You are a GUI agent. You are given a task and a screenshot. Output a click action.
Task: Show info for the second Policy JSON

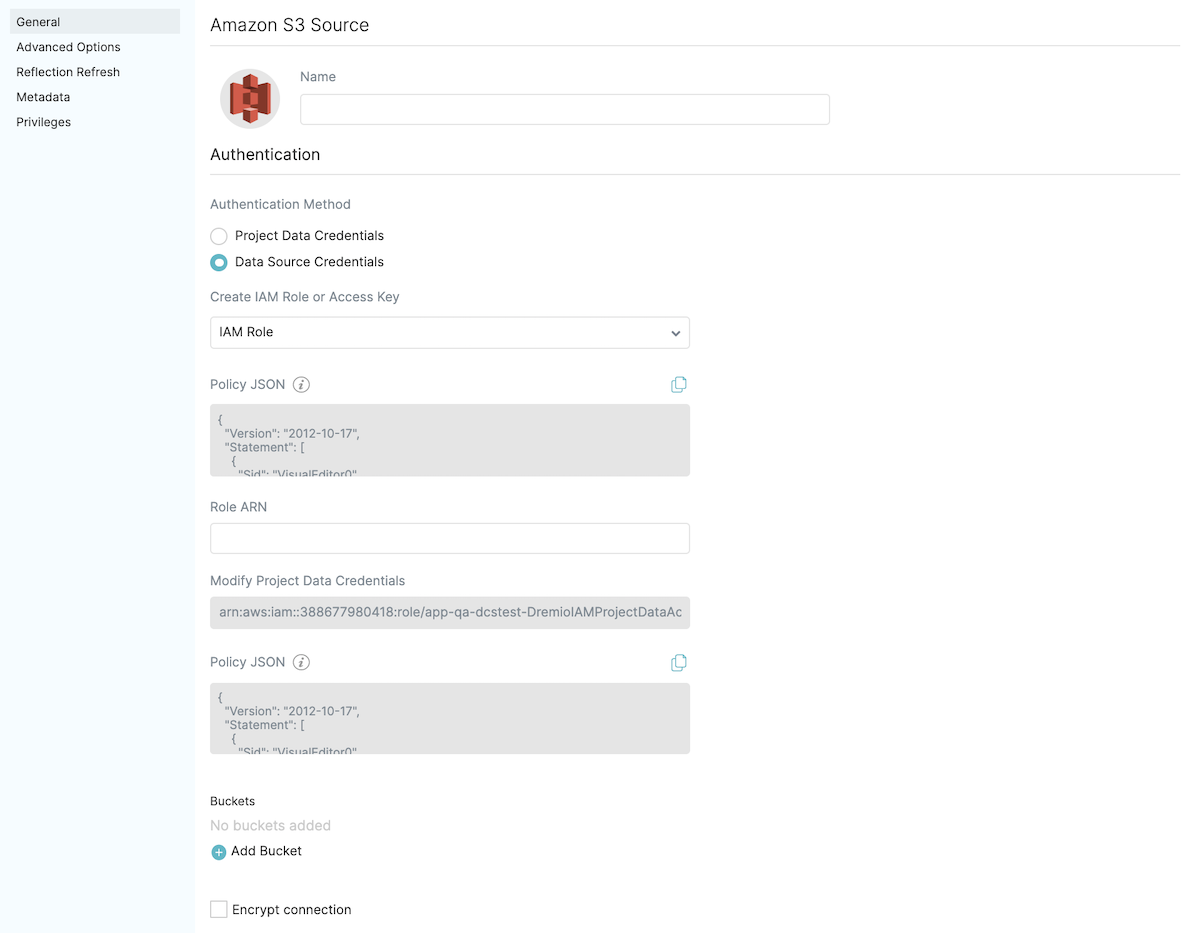(301, 663)
